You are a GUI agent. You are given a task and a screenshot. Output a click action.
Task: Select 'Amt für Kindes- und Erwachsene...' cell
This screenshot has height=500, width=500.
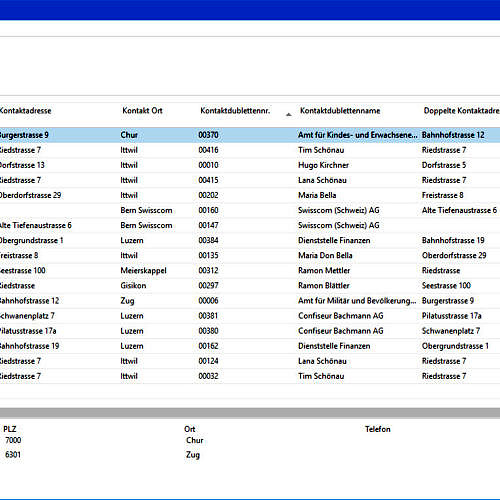click(357, 135)
